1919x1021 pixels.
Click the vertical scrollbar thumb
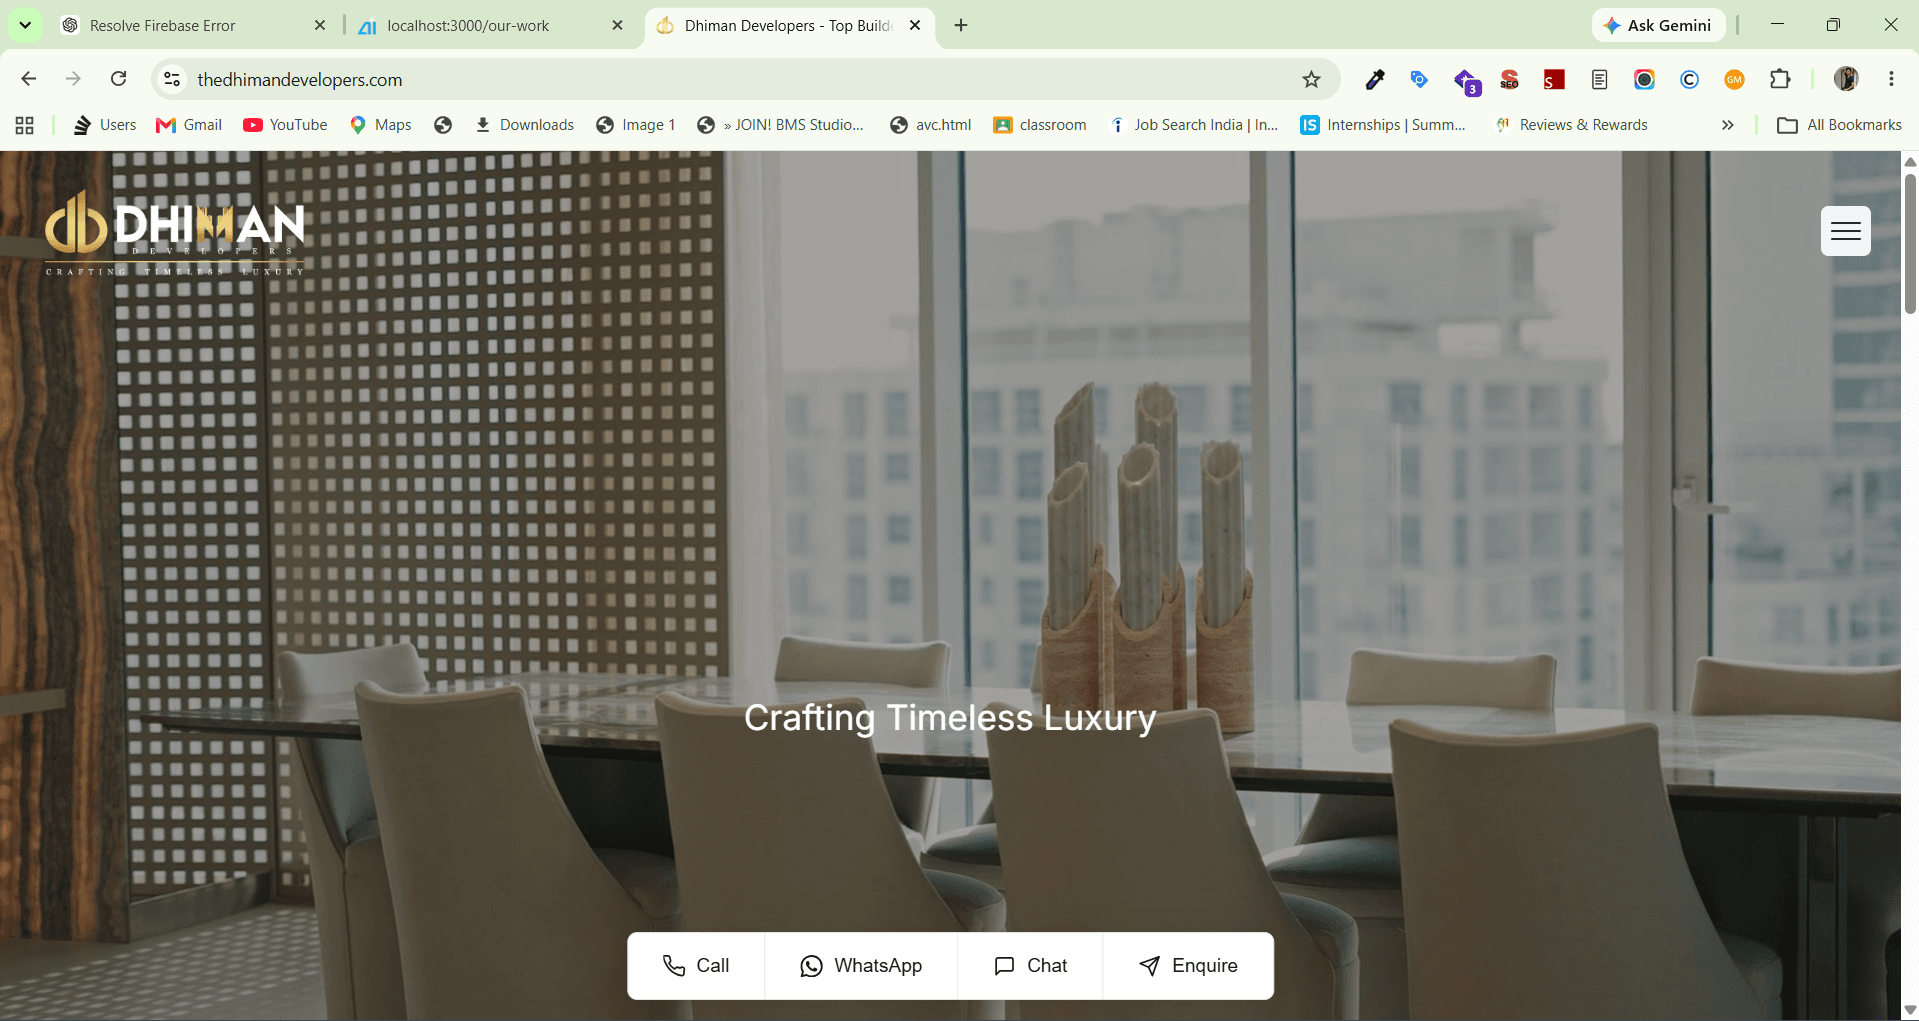pyautogui.click(x=1910, y=244)
